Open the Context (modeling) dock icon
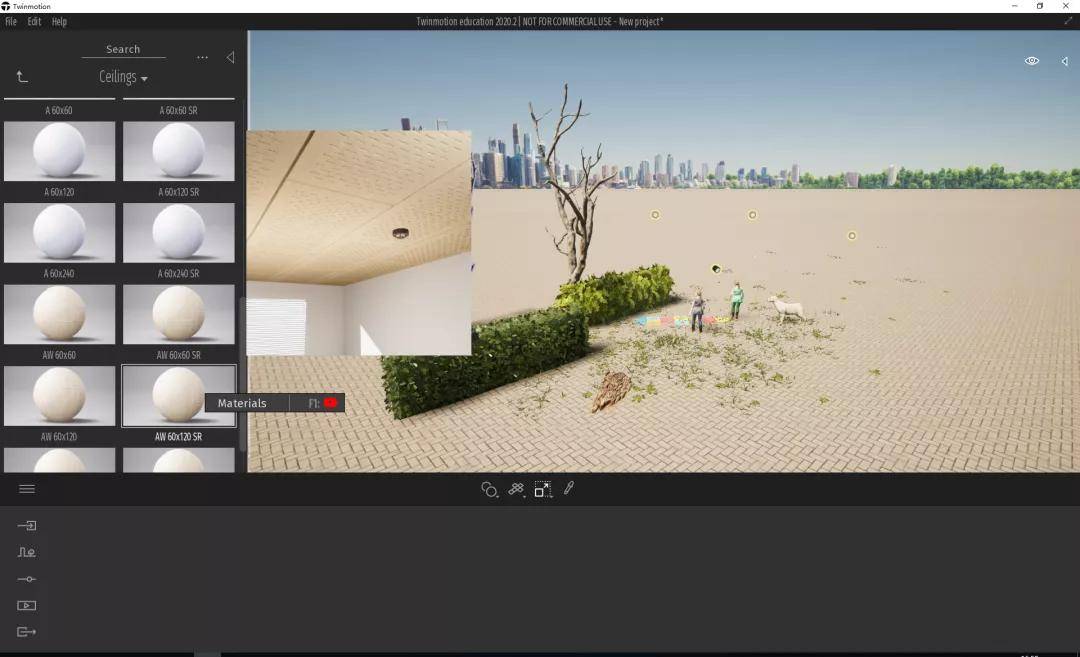This screenshot has width=1080, height=657. 27,552
